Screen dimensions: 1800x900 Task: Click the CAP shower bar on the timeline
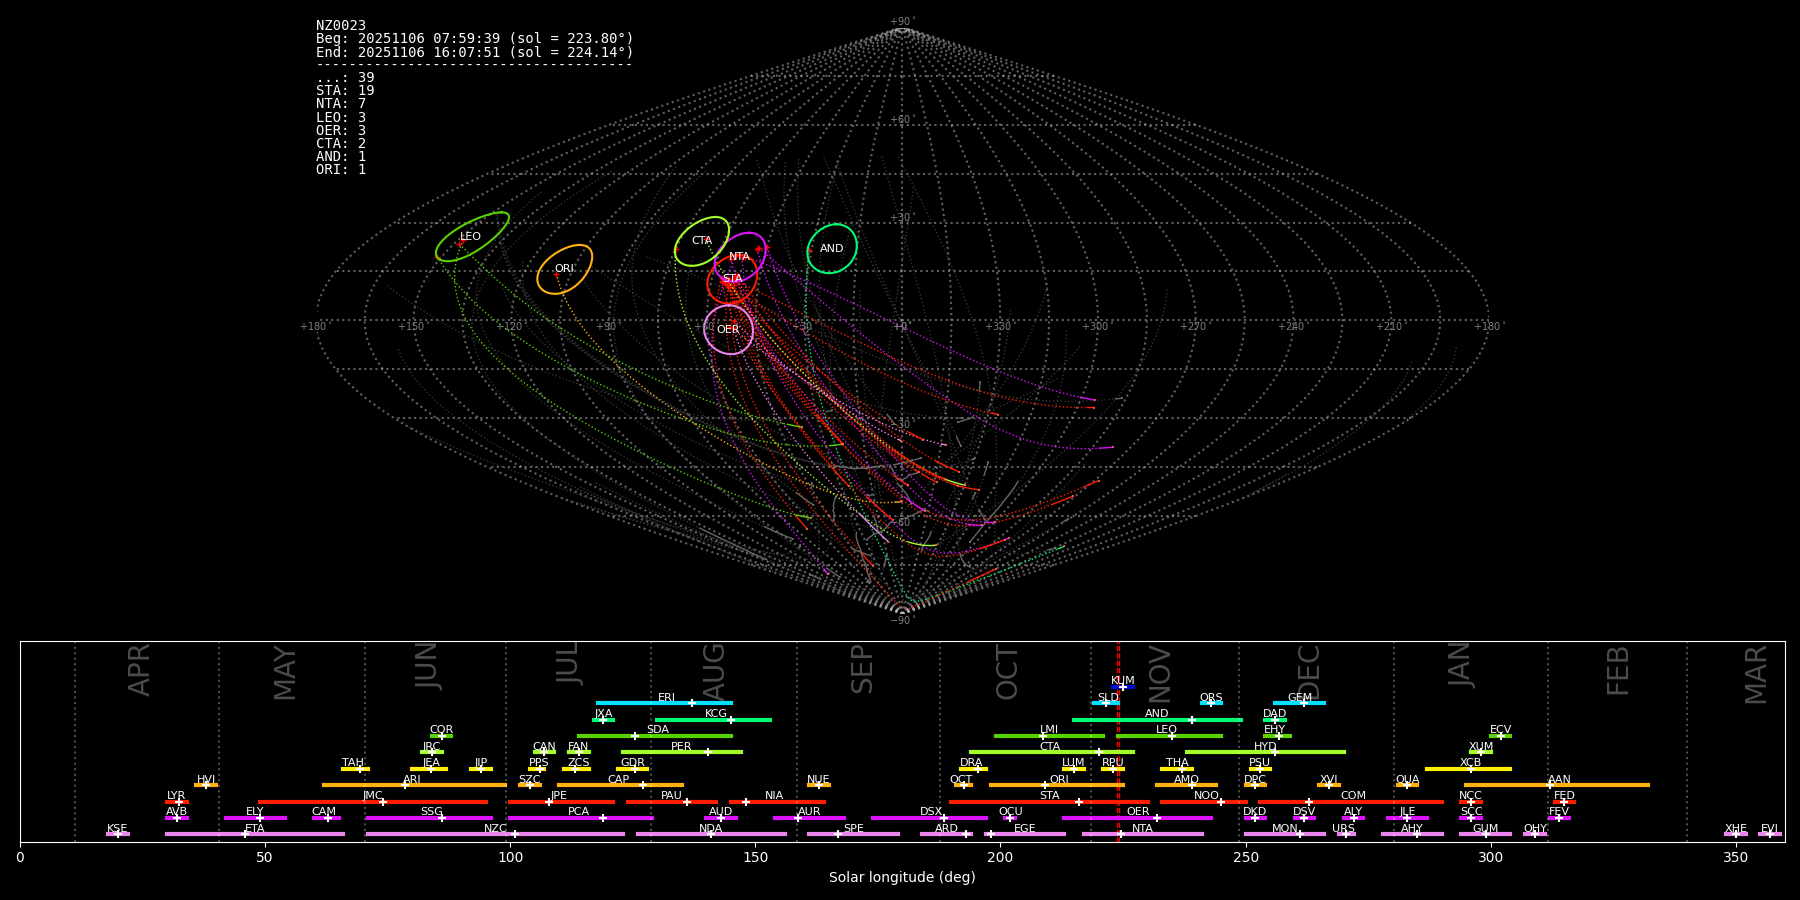click(620, 785)
